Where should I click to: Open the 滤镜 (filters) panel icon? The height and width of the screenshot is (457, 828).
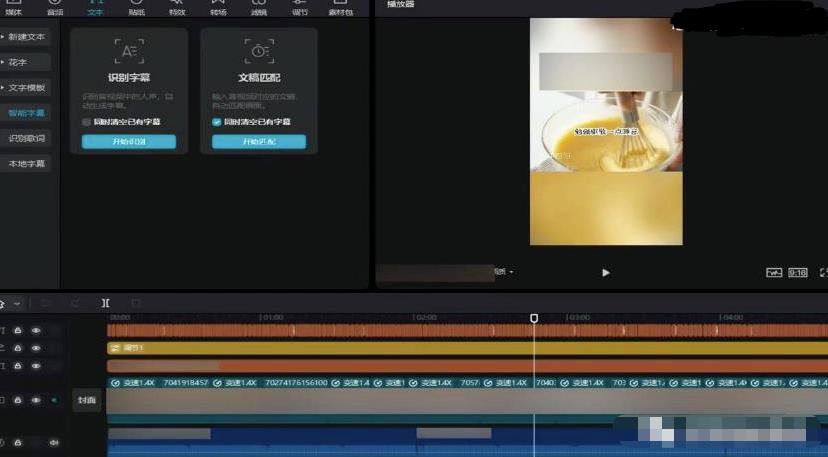[x=259, y=6]
